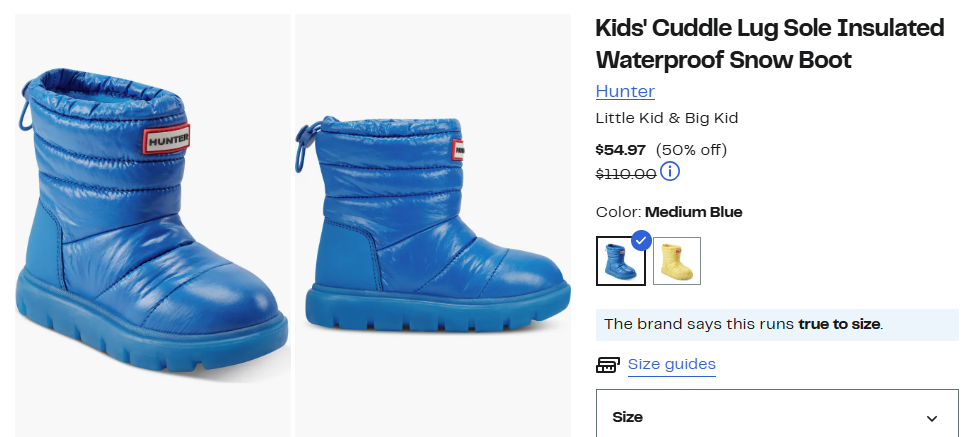Click the 'Little Kid & Big Kid' text
This screenshot has height=437, width=970.
(667, 118)
